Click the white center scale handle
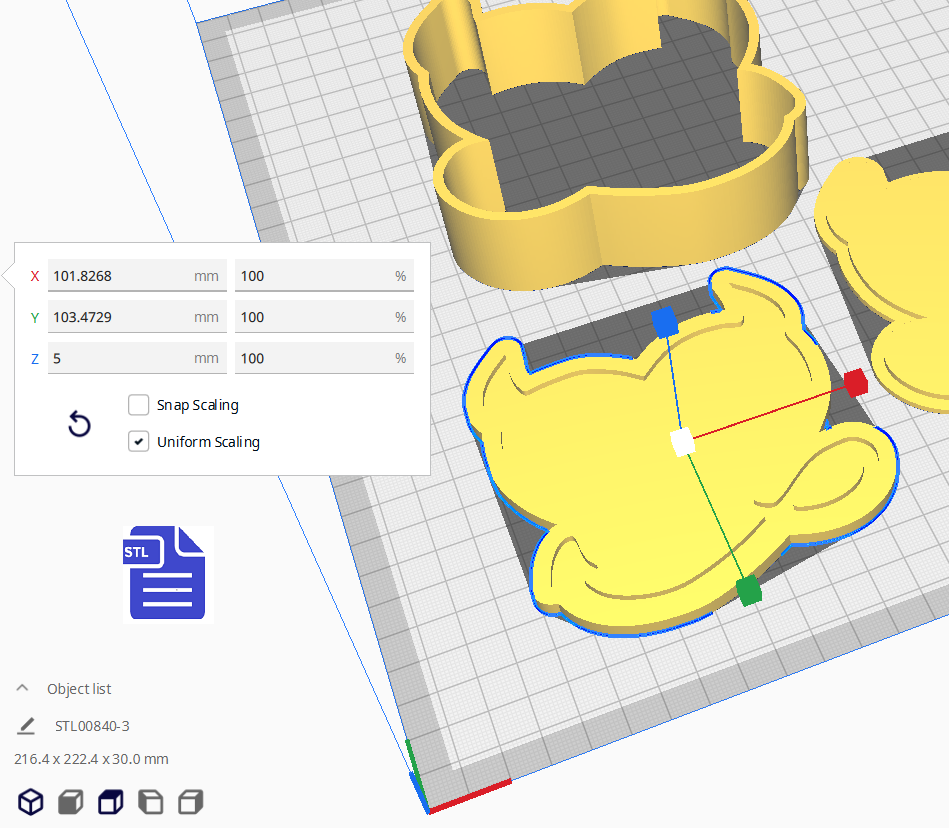 [x=683, y=442]
